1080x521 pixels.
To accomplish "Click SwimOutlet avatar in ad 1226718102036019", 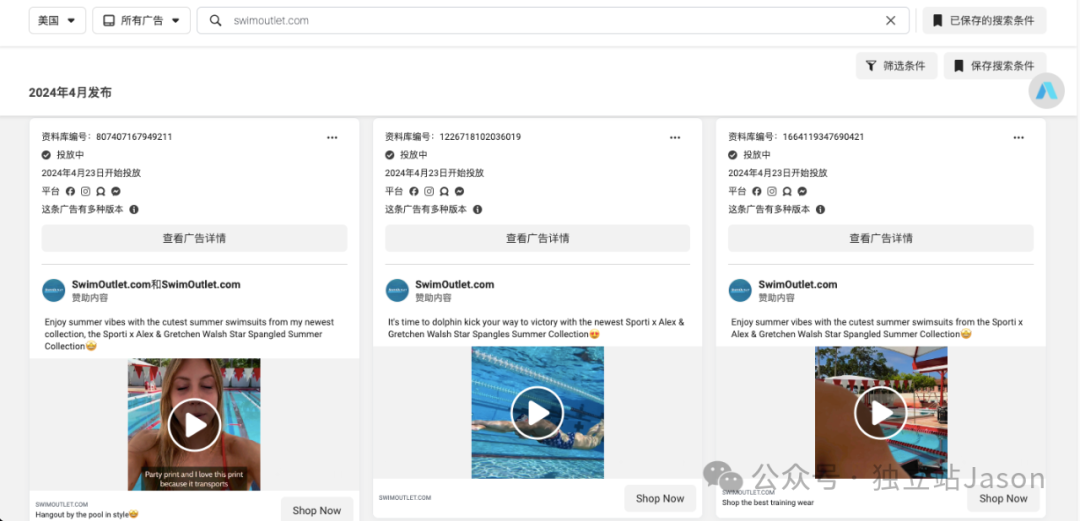I will point(397,290).
